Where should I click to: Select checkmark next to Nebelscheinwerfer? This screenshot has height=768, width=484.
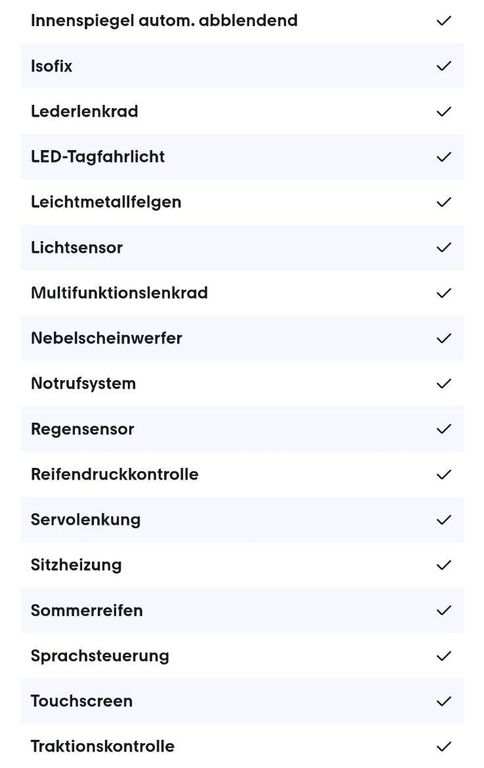click(x=443, y=338)
